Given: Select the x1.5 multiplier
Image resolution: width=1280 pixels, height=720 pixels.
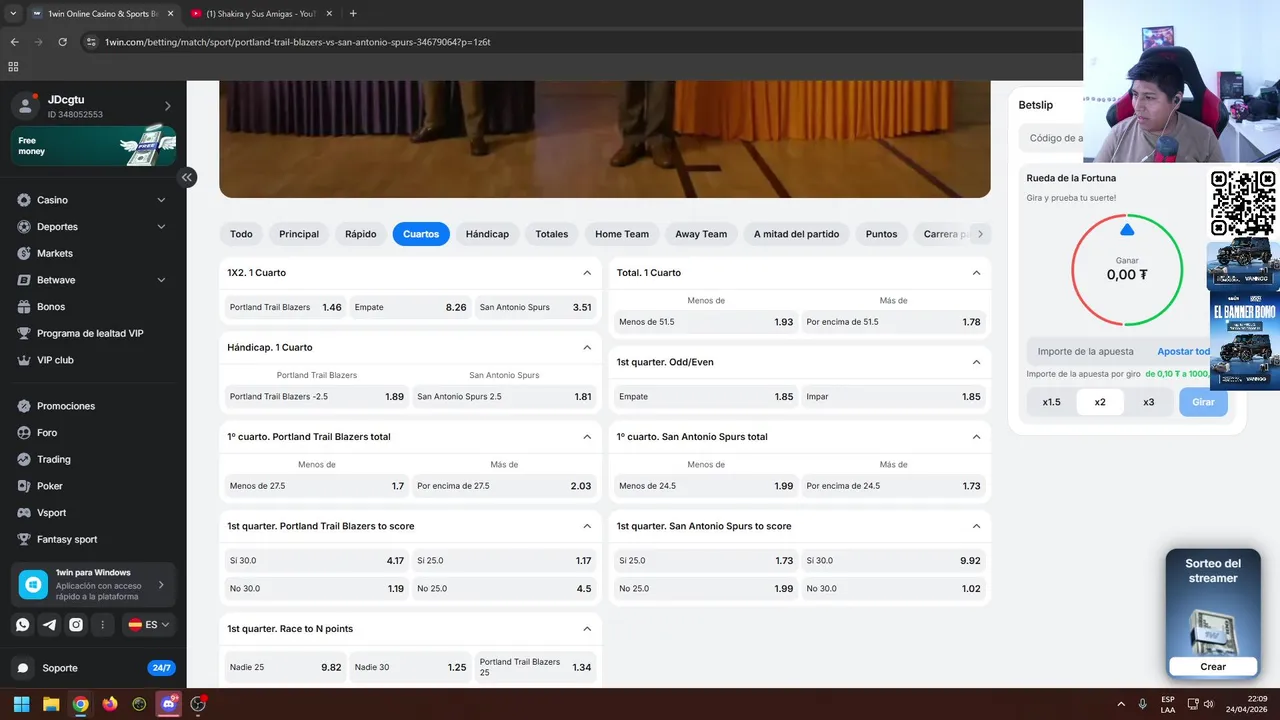Looking at the screenshot, I should (1052, 402).
